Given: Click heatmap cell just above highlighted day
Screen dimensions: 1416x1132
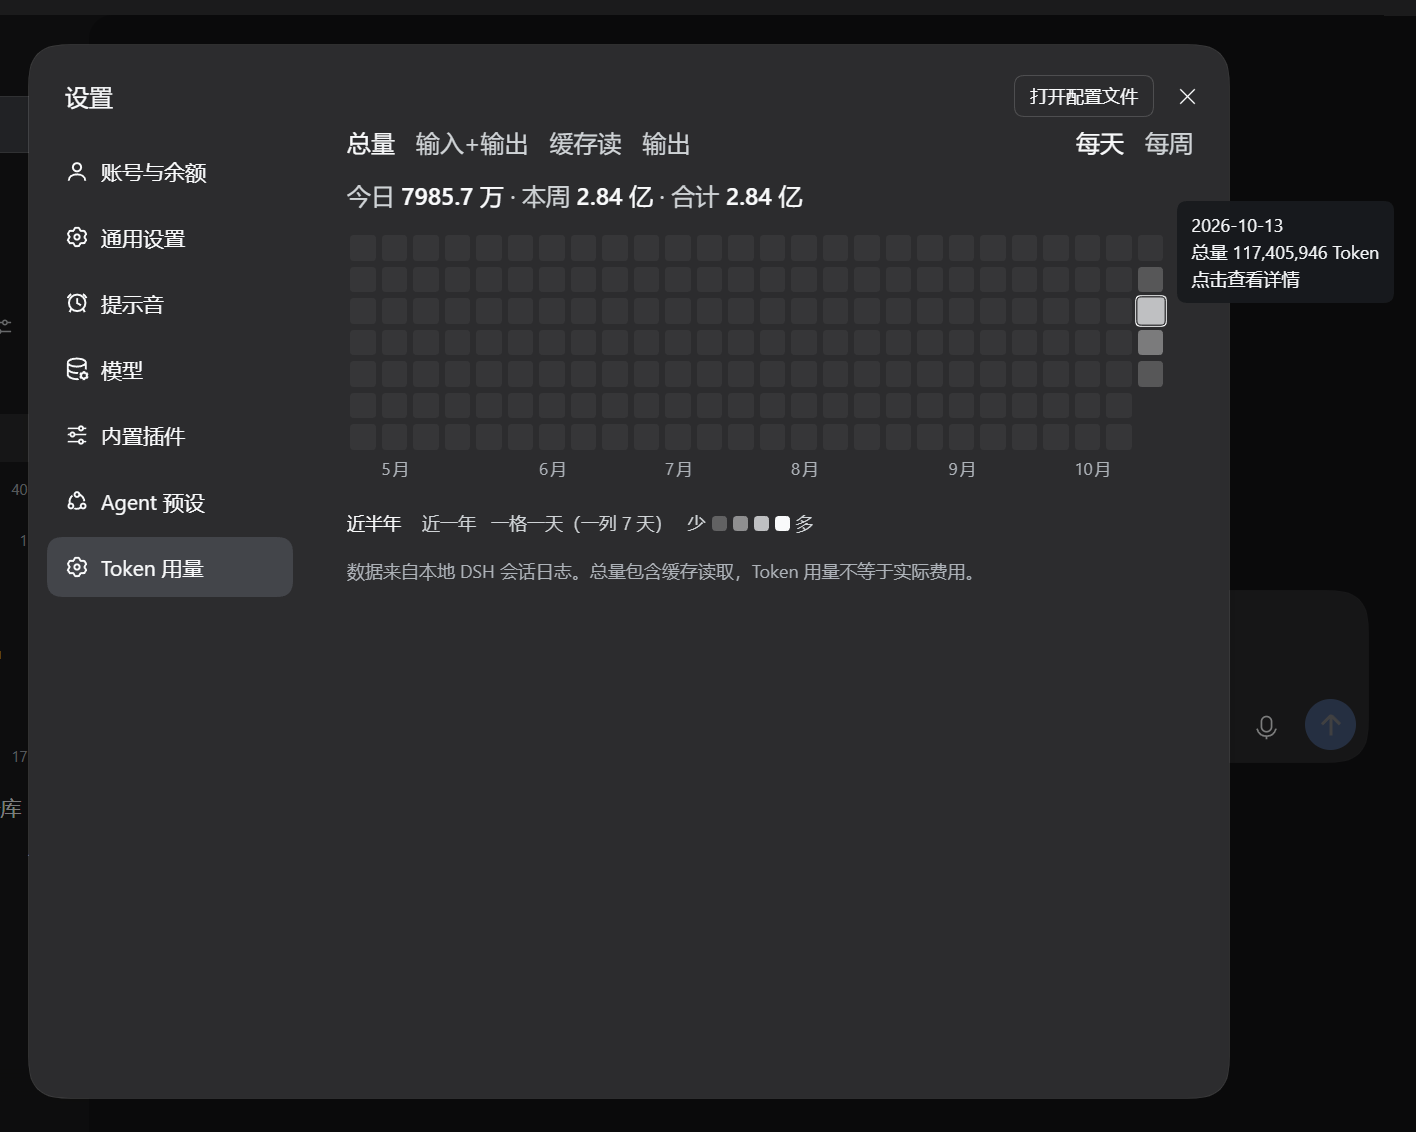Looking at the screenshot, I should pyautogui.click(x=1151, y=279).
